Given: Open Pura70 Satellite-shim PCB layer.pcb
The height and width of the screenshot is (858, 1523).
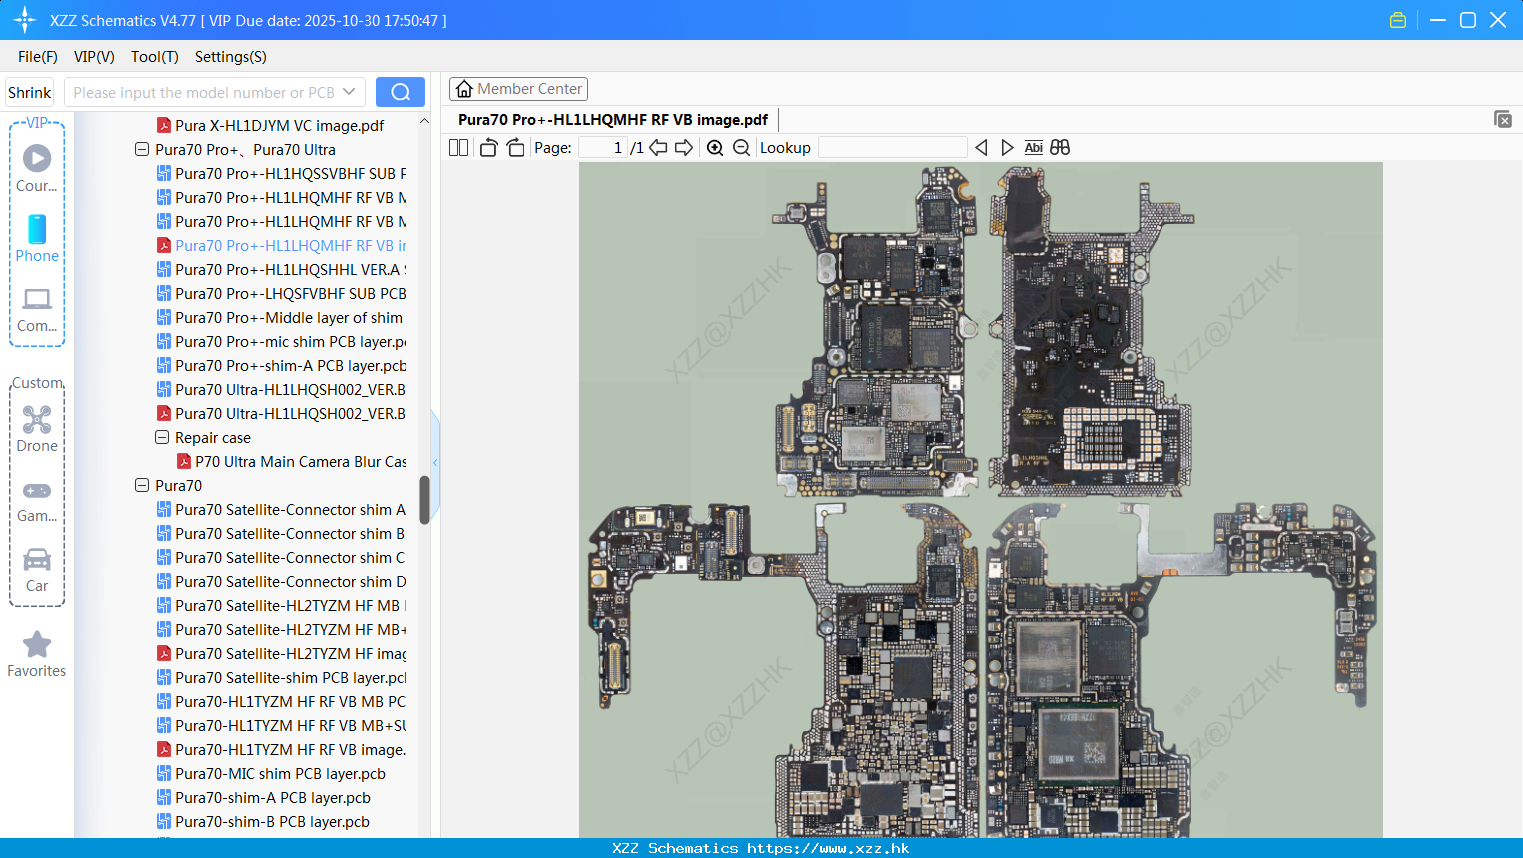Looking at the screenshot, I should pyautogui.click(x=281, y=678).
